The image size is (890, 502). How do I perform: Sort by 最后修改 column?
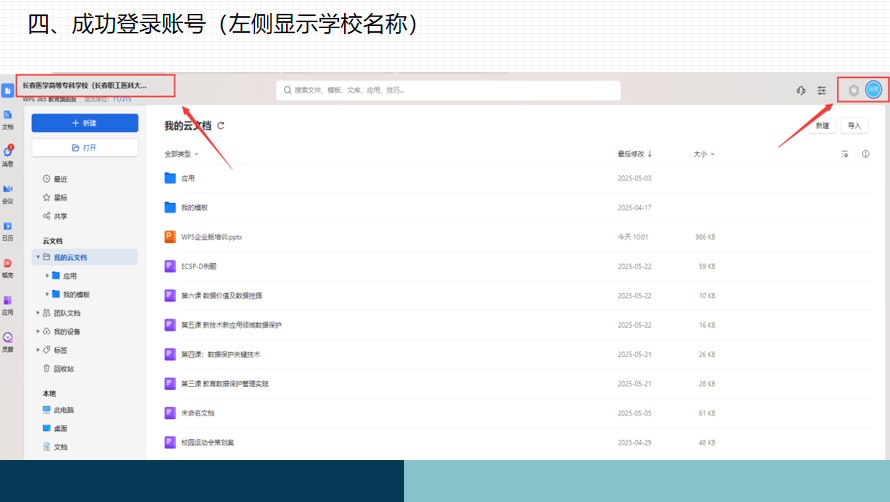point(635,154)
